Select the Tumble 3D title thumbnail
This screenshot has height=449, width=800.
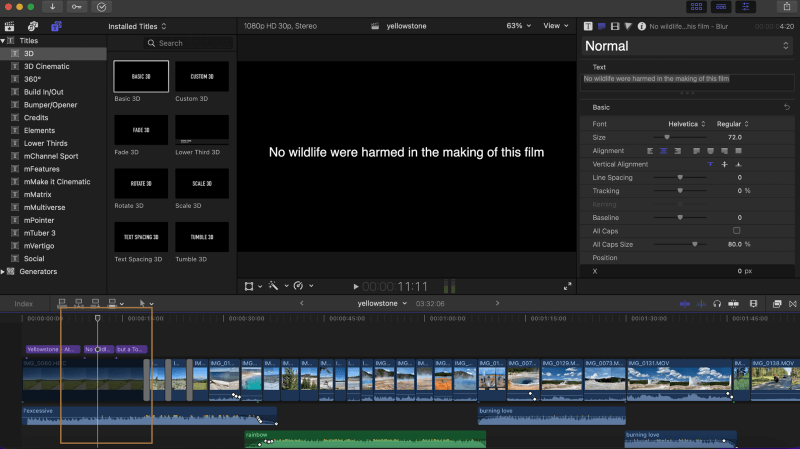(201, 237)
